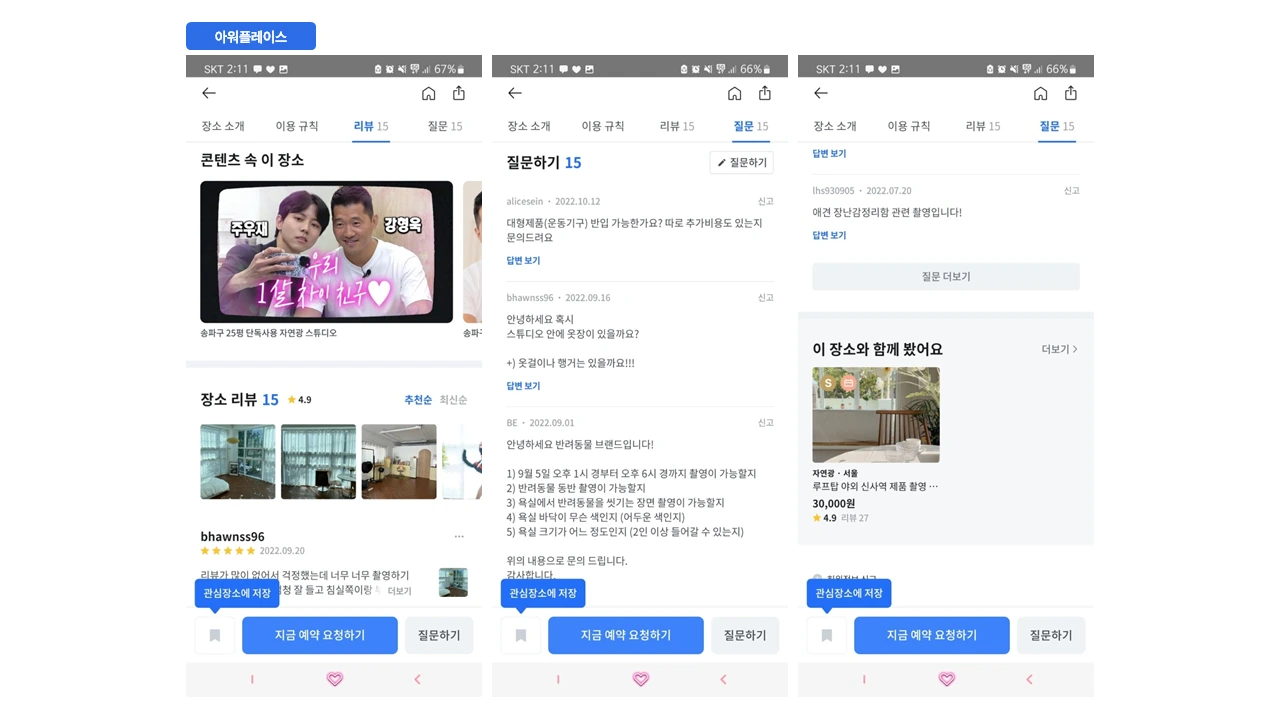
Task: Open the 루프탑 야외 신사역 place thumbnail
Action: [x=876, y=415]
